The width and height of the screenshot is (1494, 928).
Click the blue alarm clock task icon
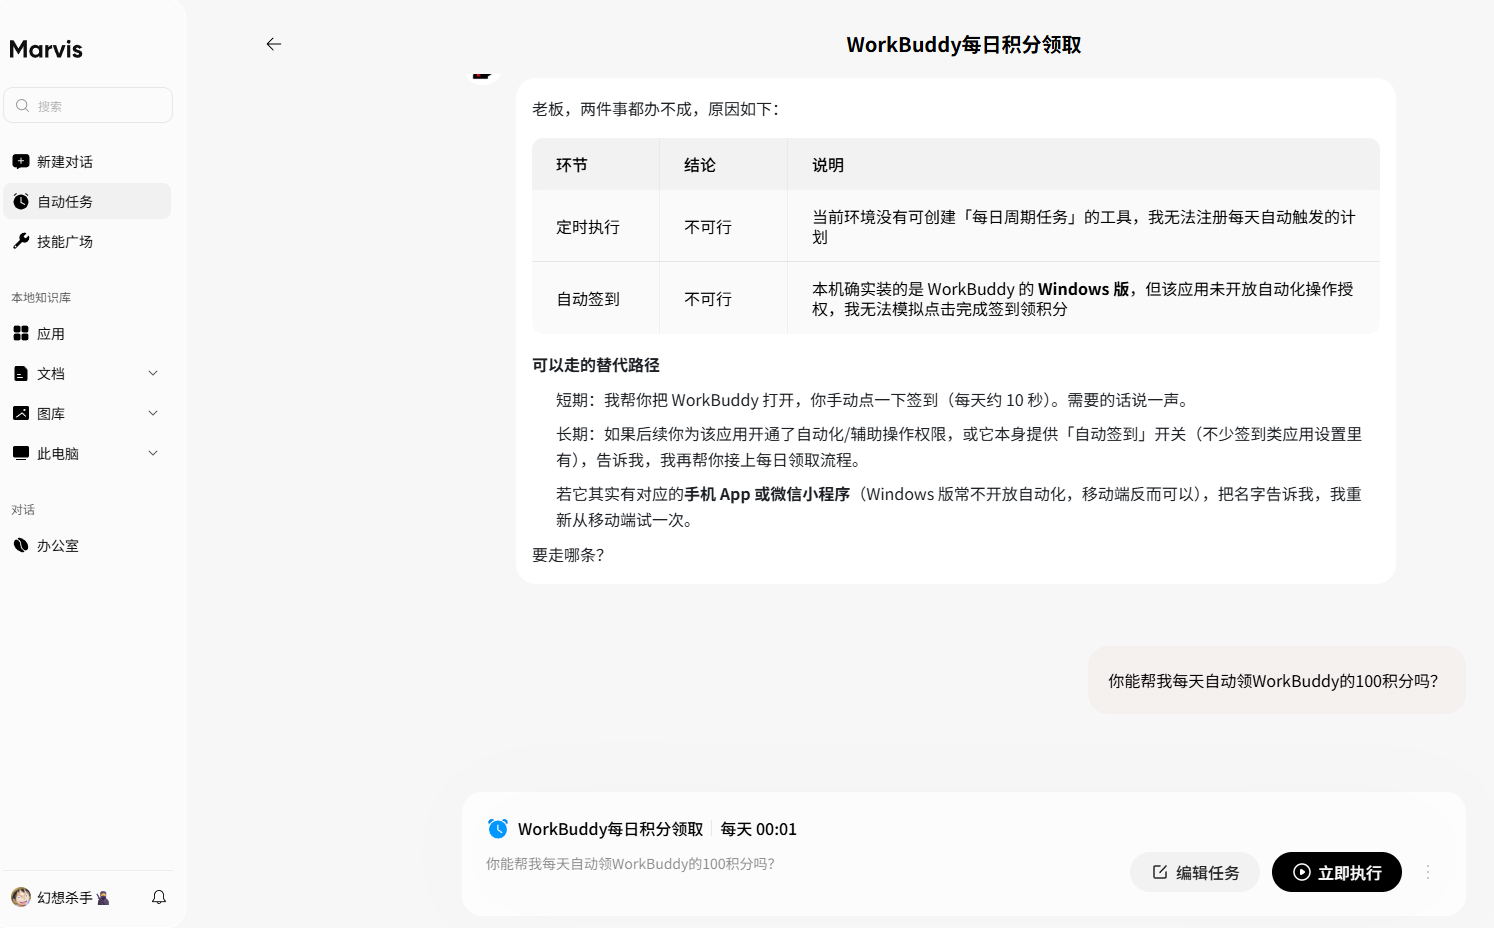(498, 828)
